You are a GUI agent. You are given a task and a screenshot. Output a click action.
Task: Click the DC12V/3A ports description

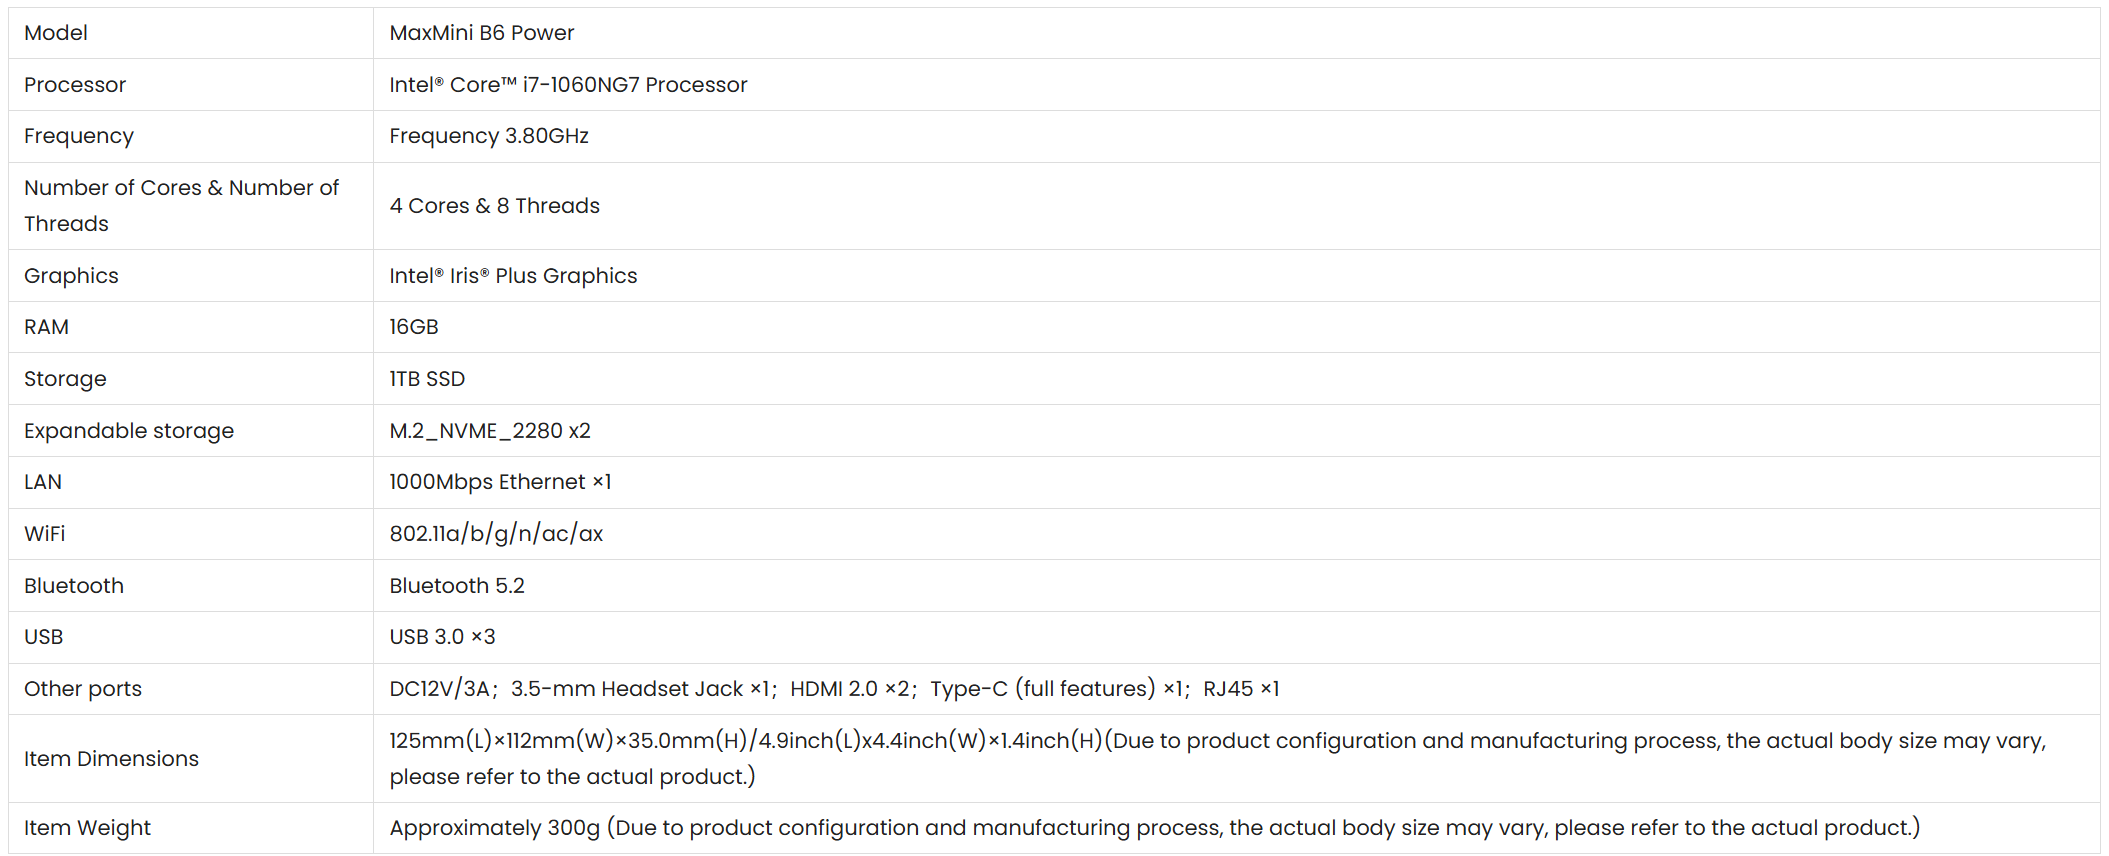pyautogui.click(x=834, y=689)
